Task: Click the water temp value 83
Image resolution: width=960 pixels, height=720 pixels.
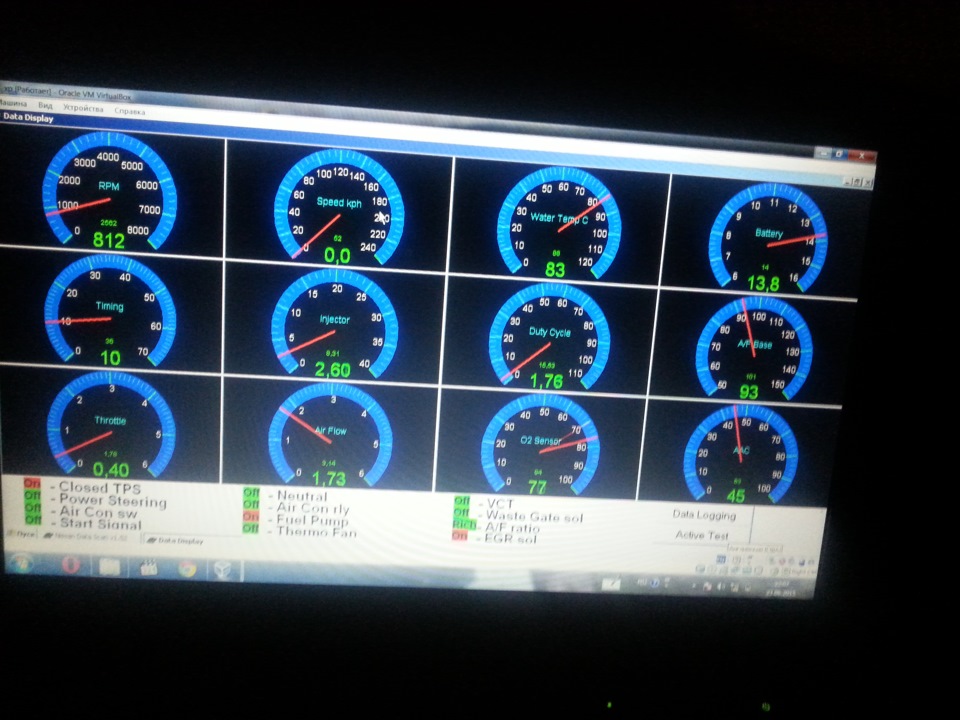Action: point(555,269)
